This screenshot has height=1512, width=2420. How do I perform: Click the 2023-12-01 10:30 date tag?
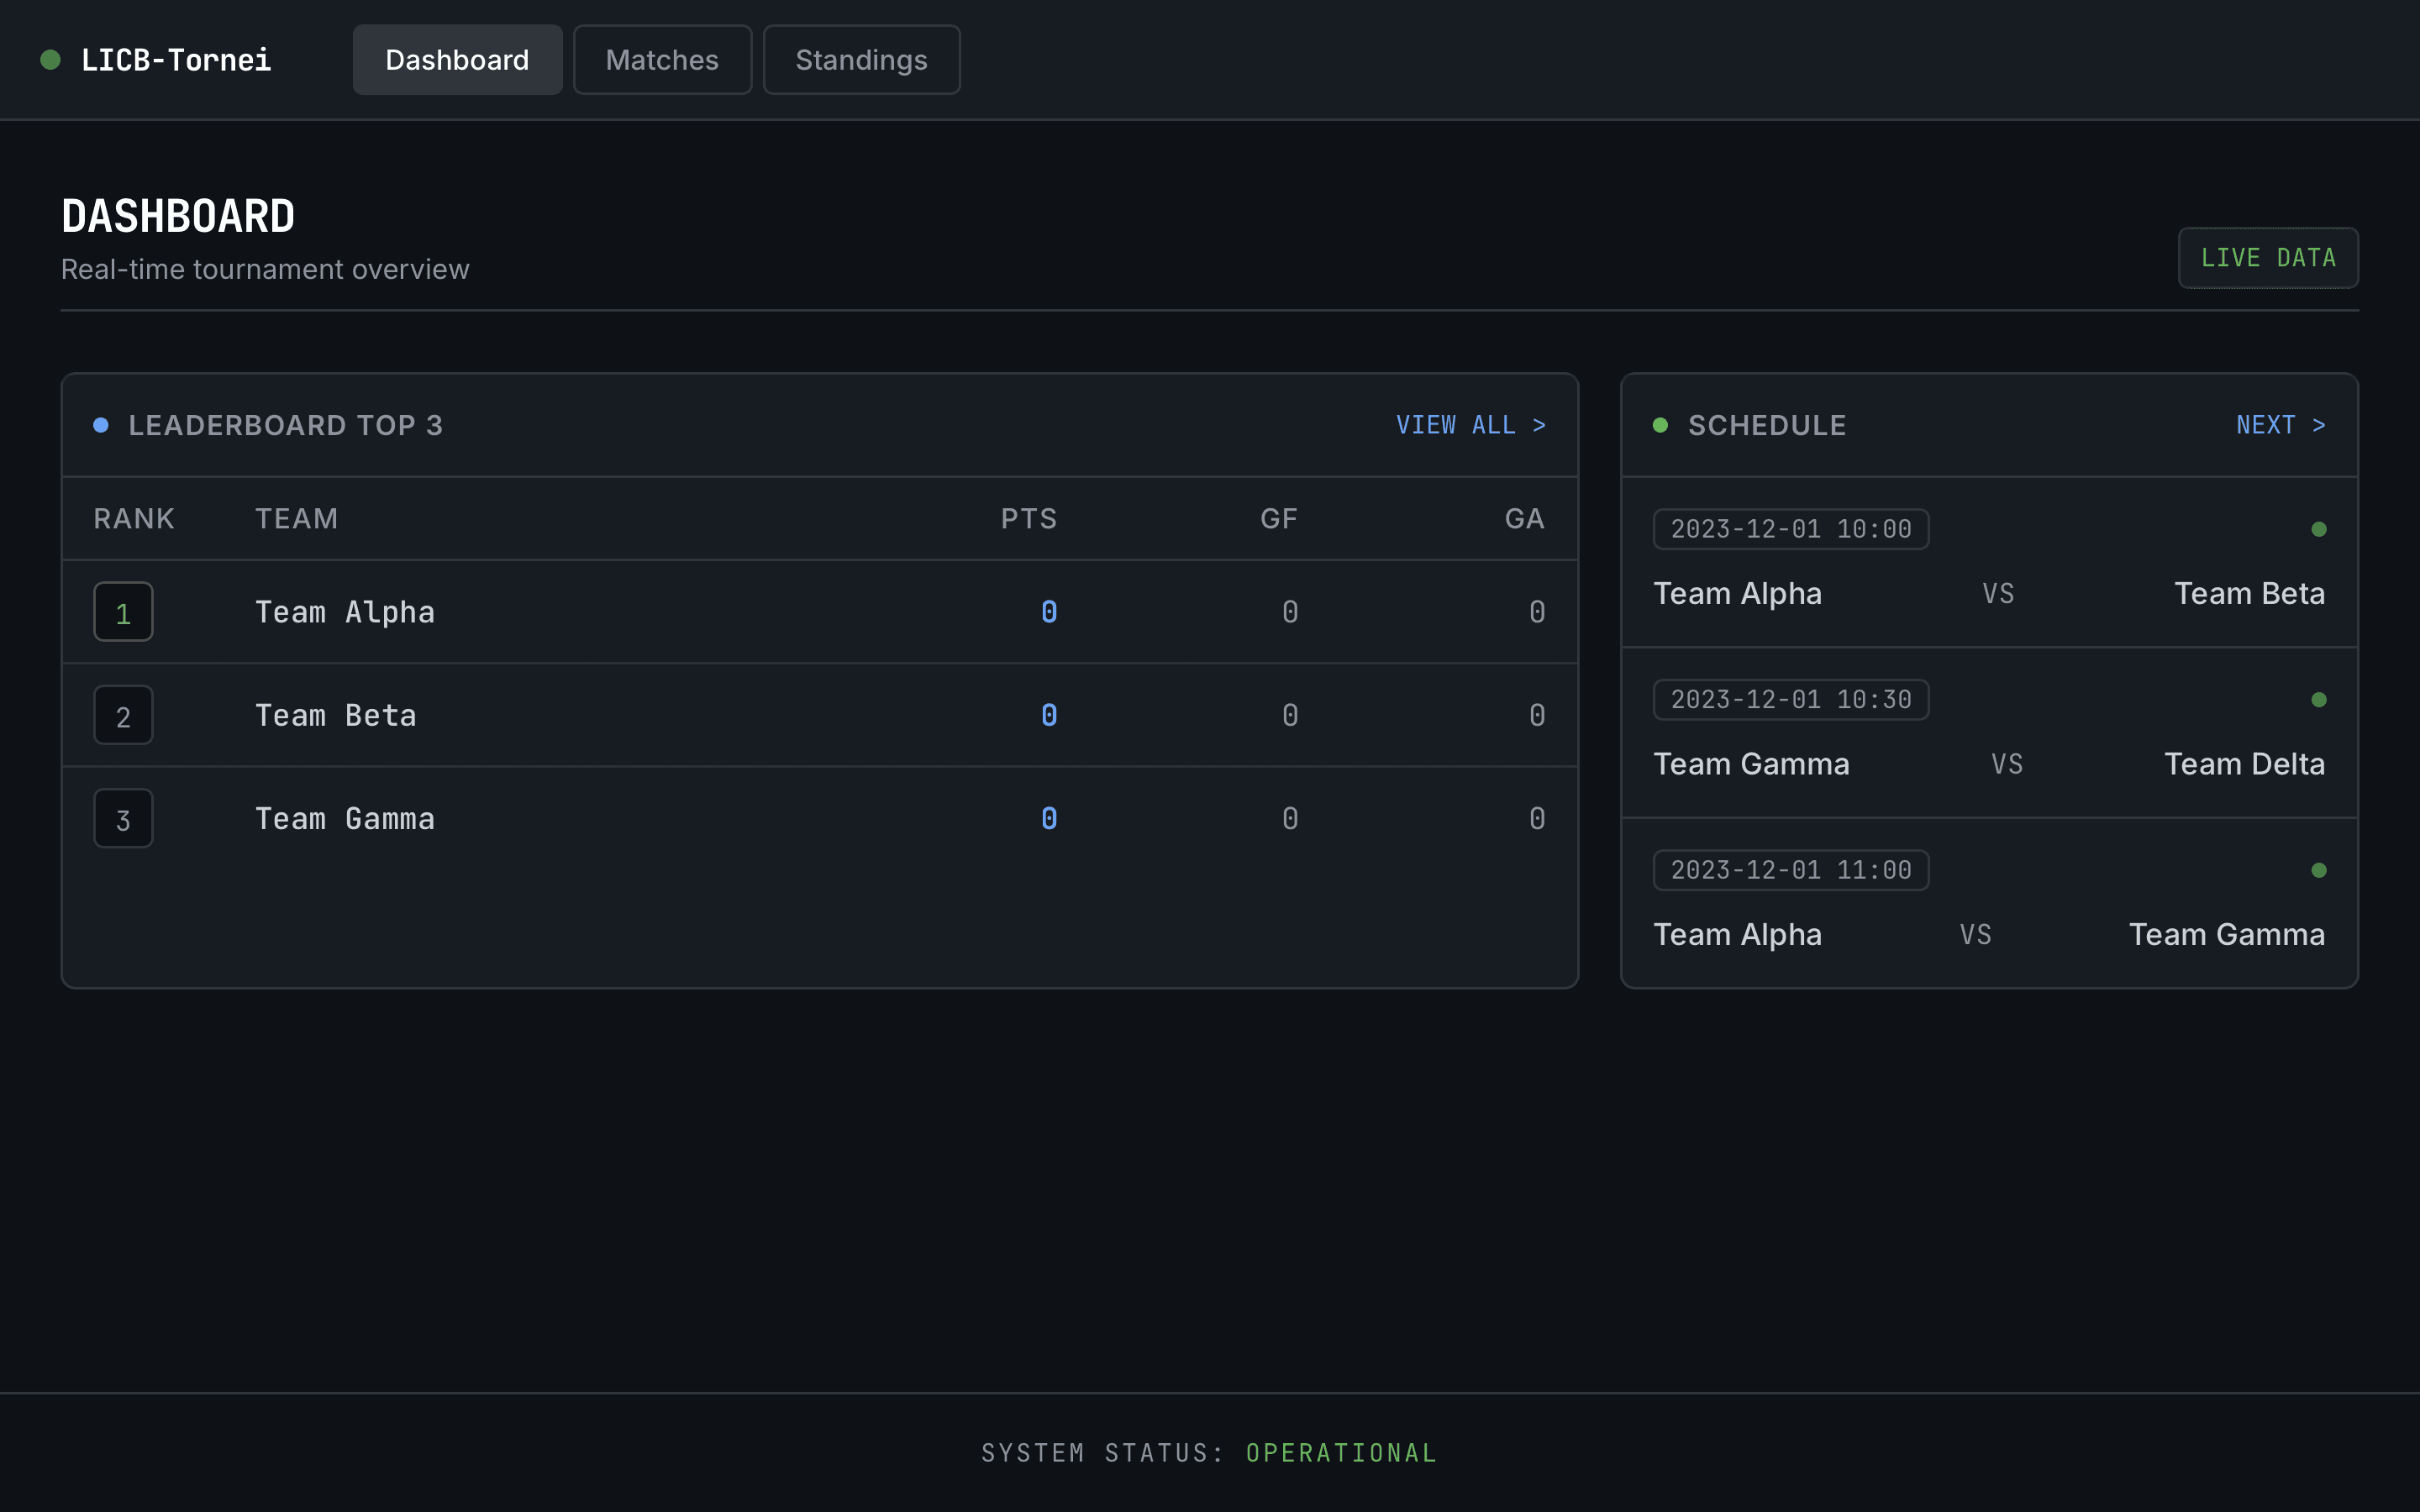1790,700
